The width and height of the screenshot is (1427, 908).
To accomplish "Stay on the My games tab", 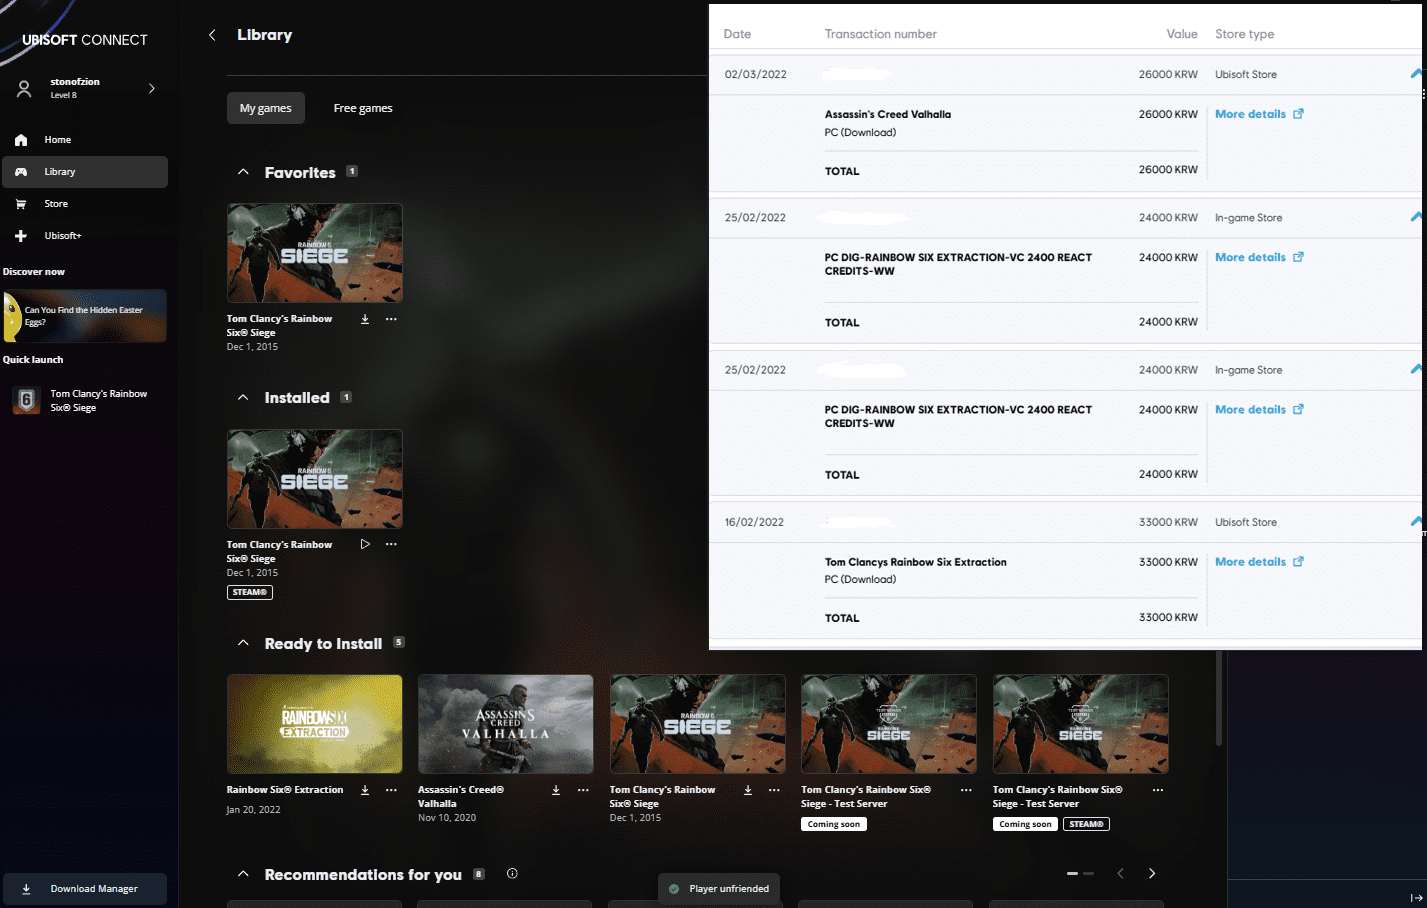I will click(x=265, y=107).
